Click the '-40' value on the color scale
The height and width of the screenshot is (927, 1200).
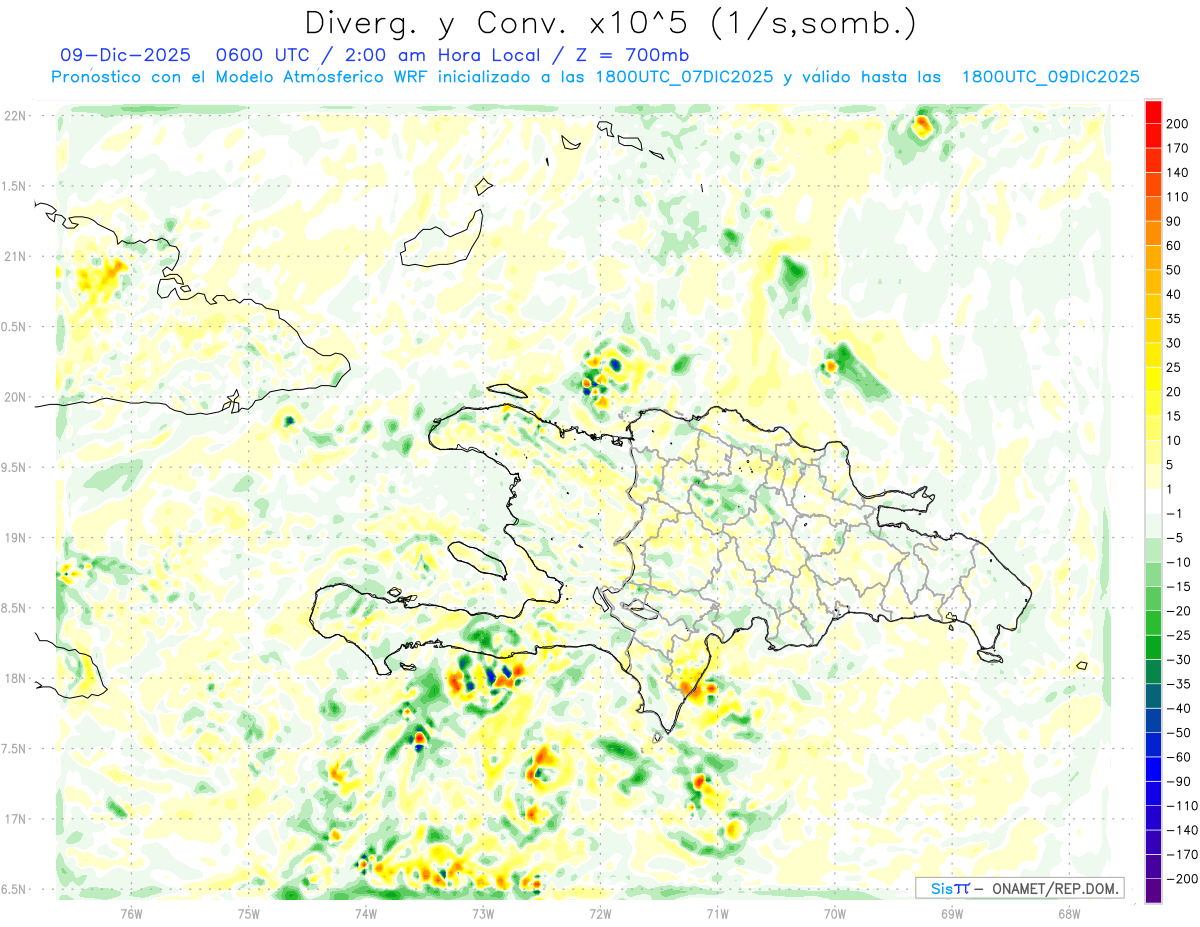point(1178,708)
